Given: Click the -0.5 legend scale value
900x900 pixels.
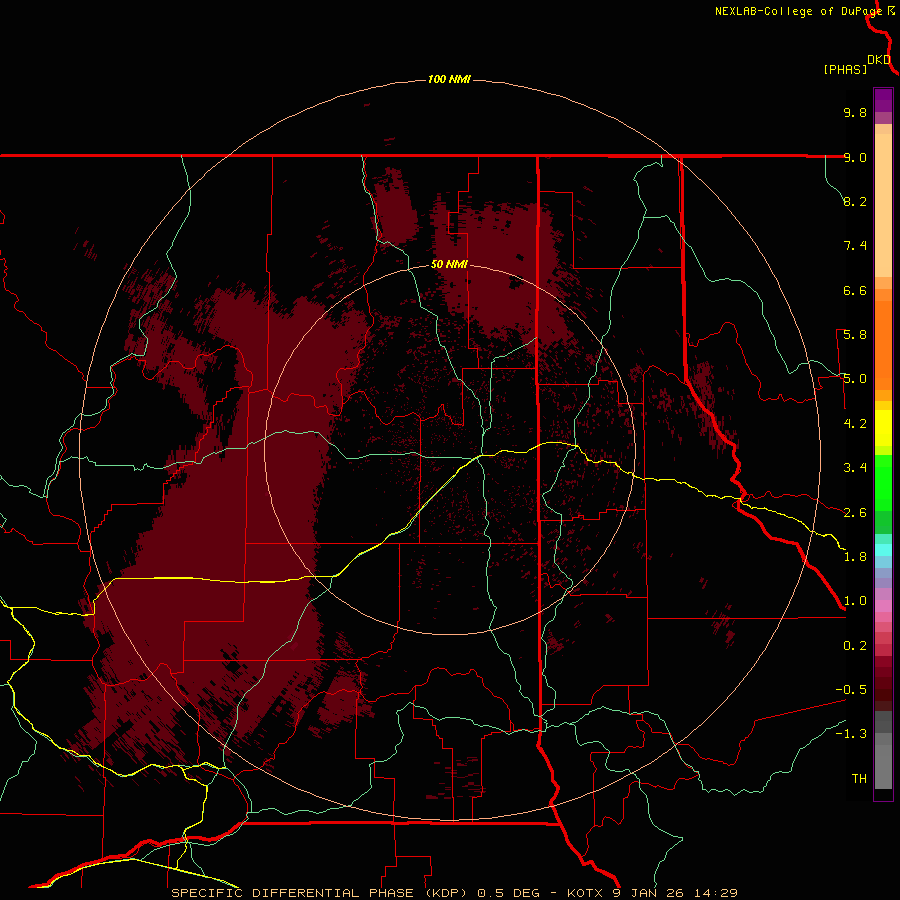Looking at the screenshot, I should (851, 690).
